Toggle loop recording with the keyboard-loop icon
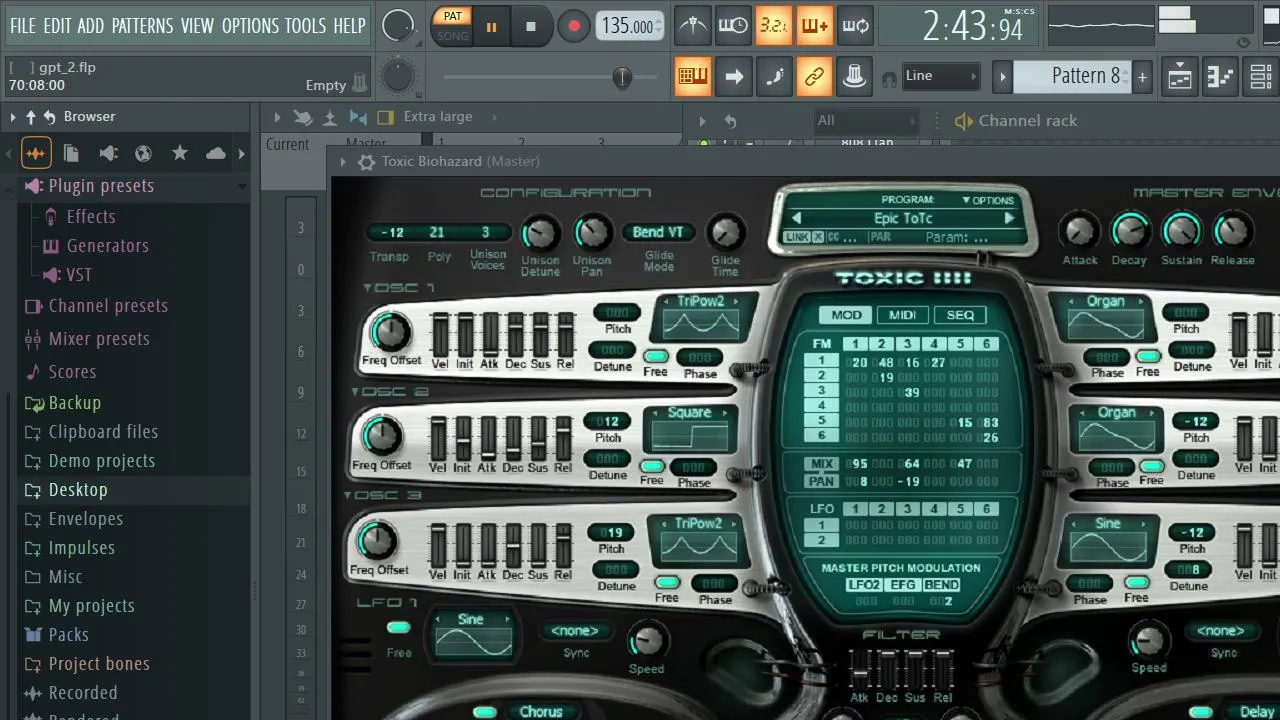1280x720 pixels. pos(855,26)
